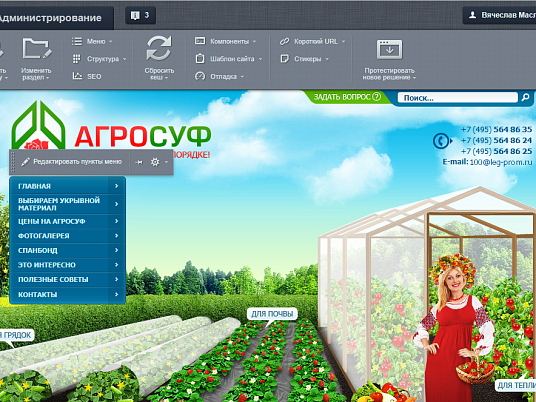This screenshot has width=536, height=402.
Task: Click the Стикеры note icon
Action: (x=284, y=59)
